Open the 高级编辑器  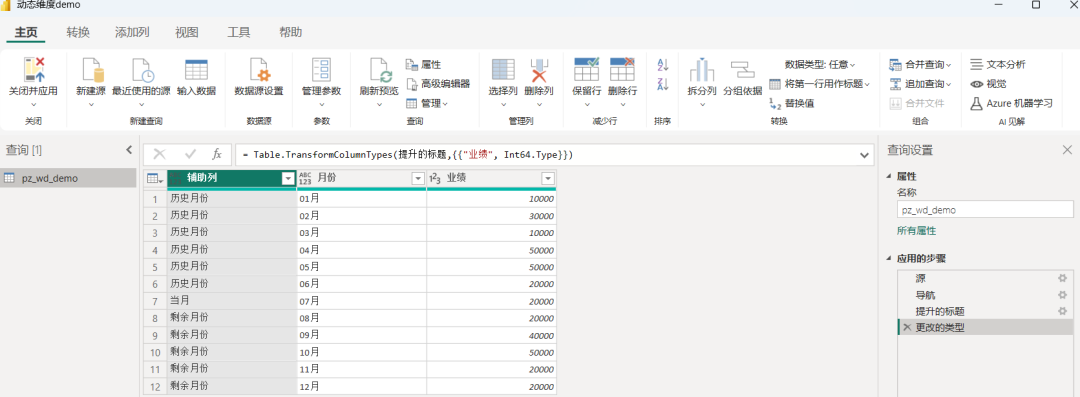438,84
